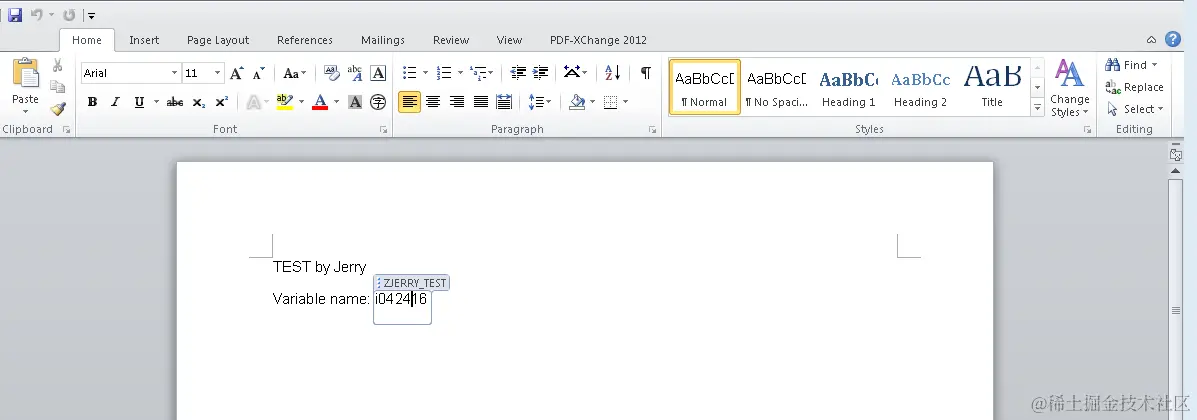This screenshot has height=420, width=1197.
Task: Toggle Show/Hide paragraph marks
Action: pyautogui.click(x=646, y=73)
